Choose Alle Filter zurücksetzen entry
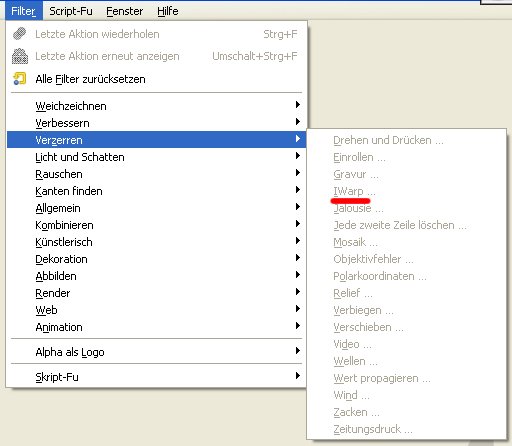This screenshot has width=512, height=446. point(156,79)
